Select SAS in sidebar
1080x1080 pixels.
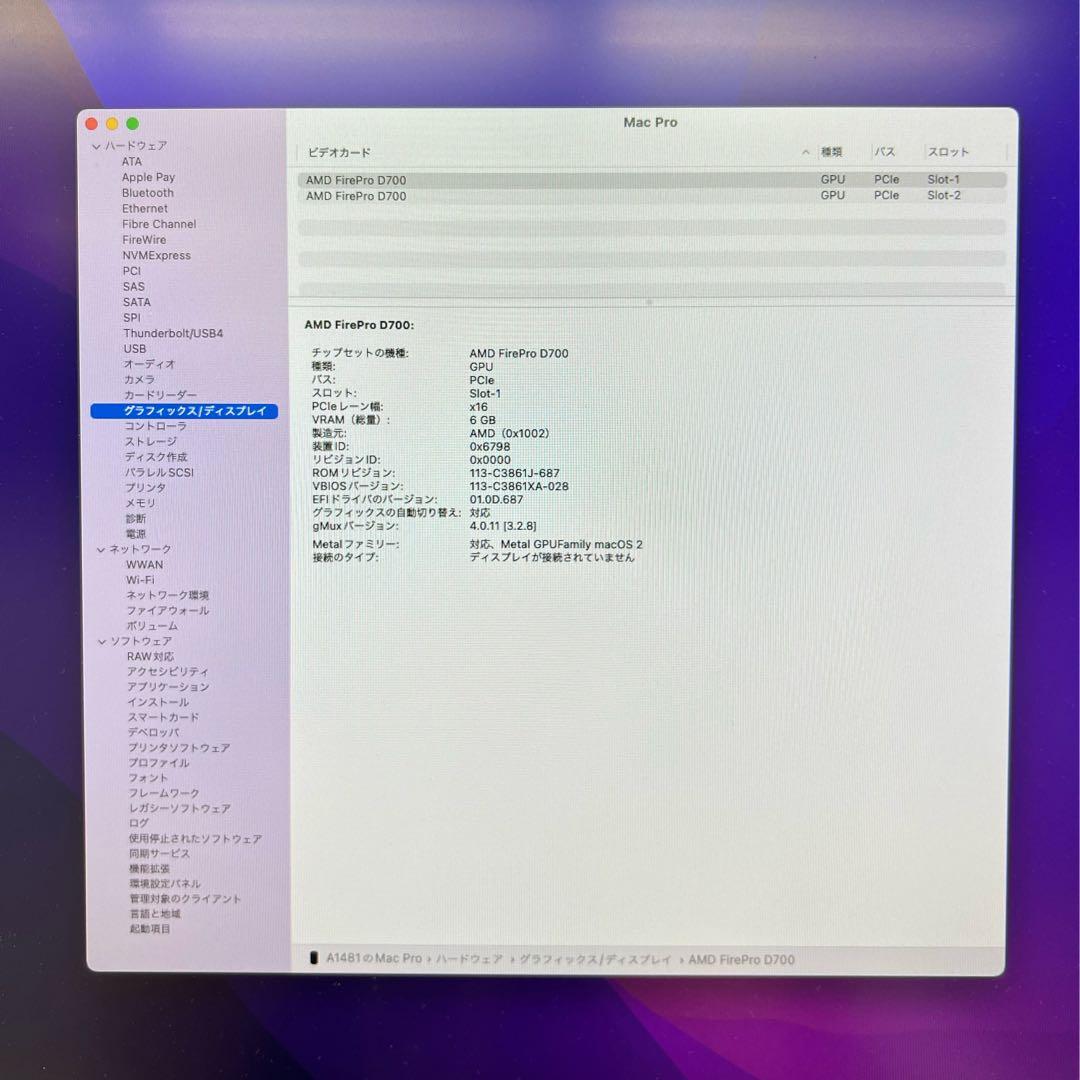click(x=134, y=287)
